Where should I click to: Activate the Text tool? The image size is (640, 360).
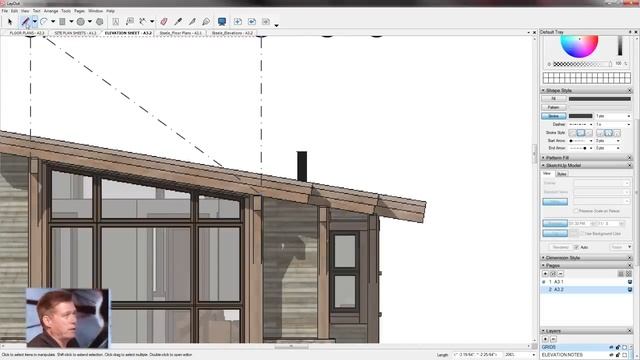click(x=116, y=22)
